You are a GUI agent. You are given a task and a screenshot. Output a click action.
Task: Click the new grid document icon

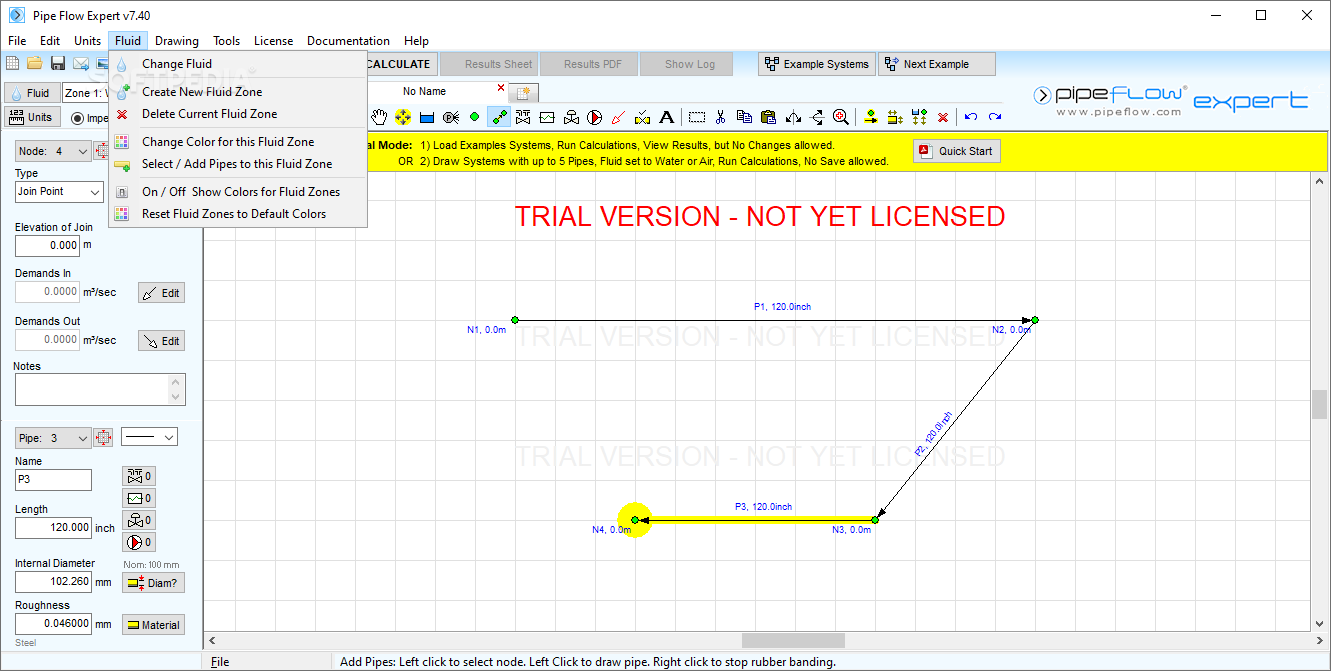[x=12, y=64]
